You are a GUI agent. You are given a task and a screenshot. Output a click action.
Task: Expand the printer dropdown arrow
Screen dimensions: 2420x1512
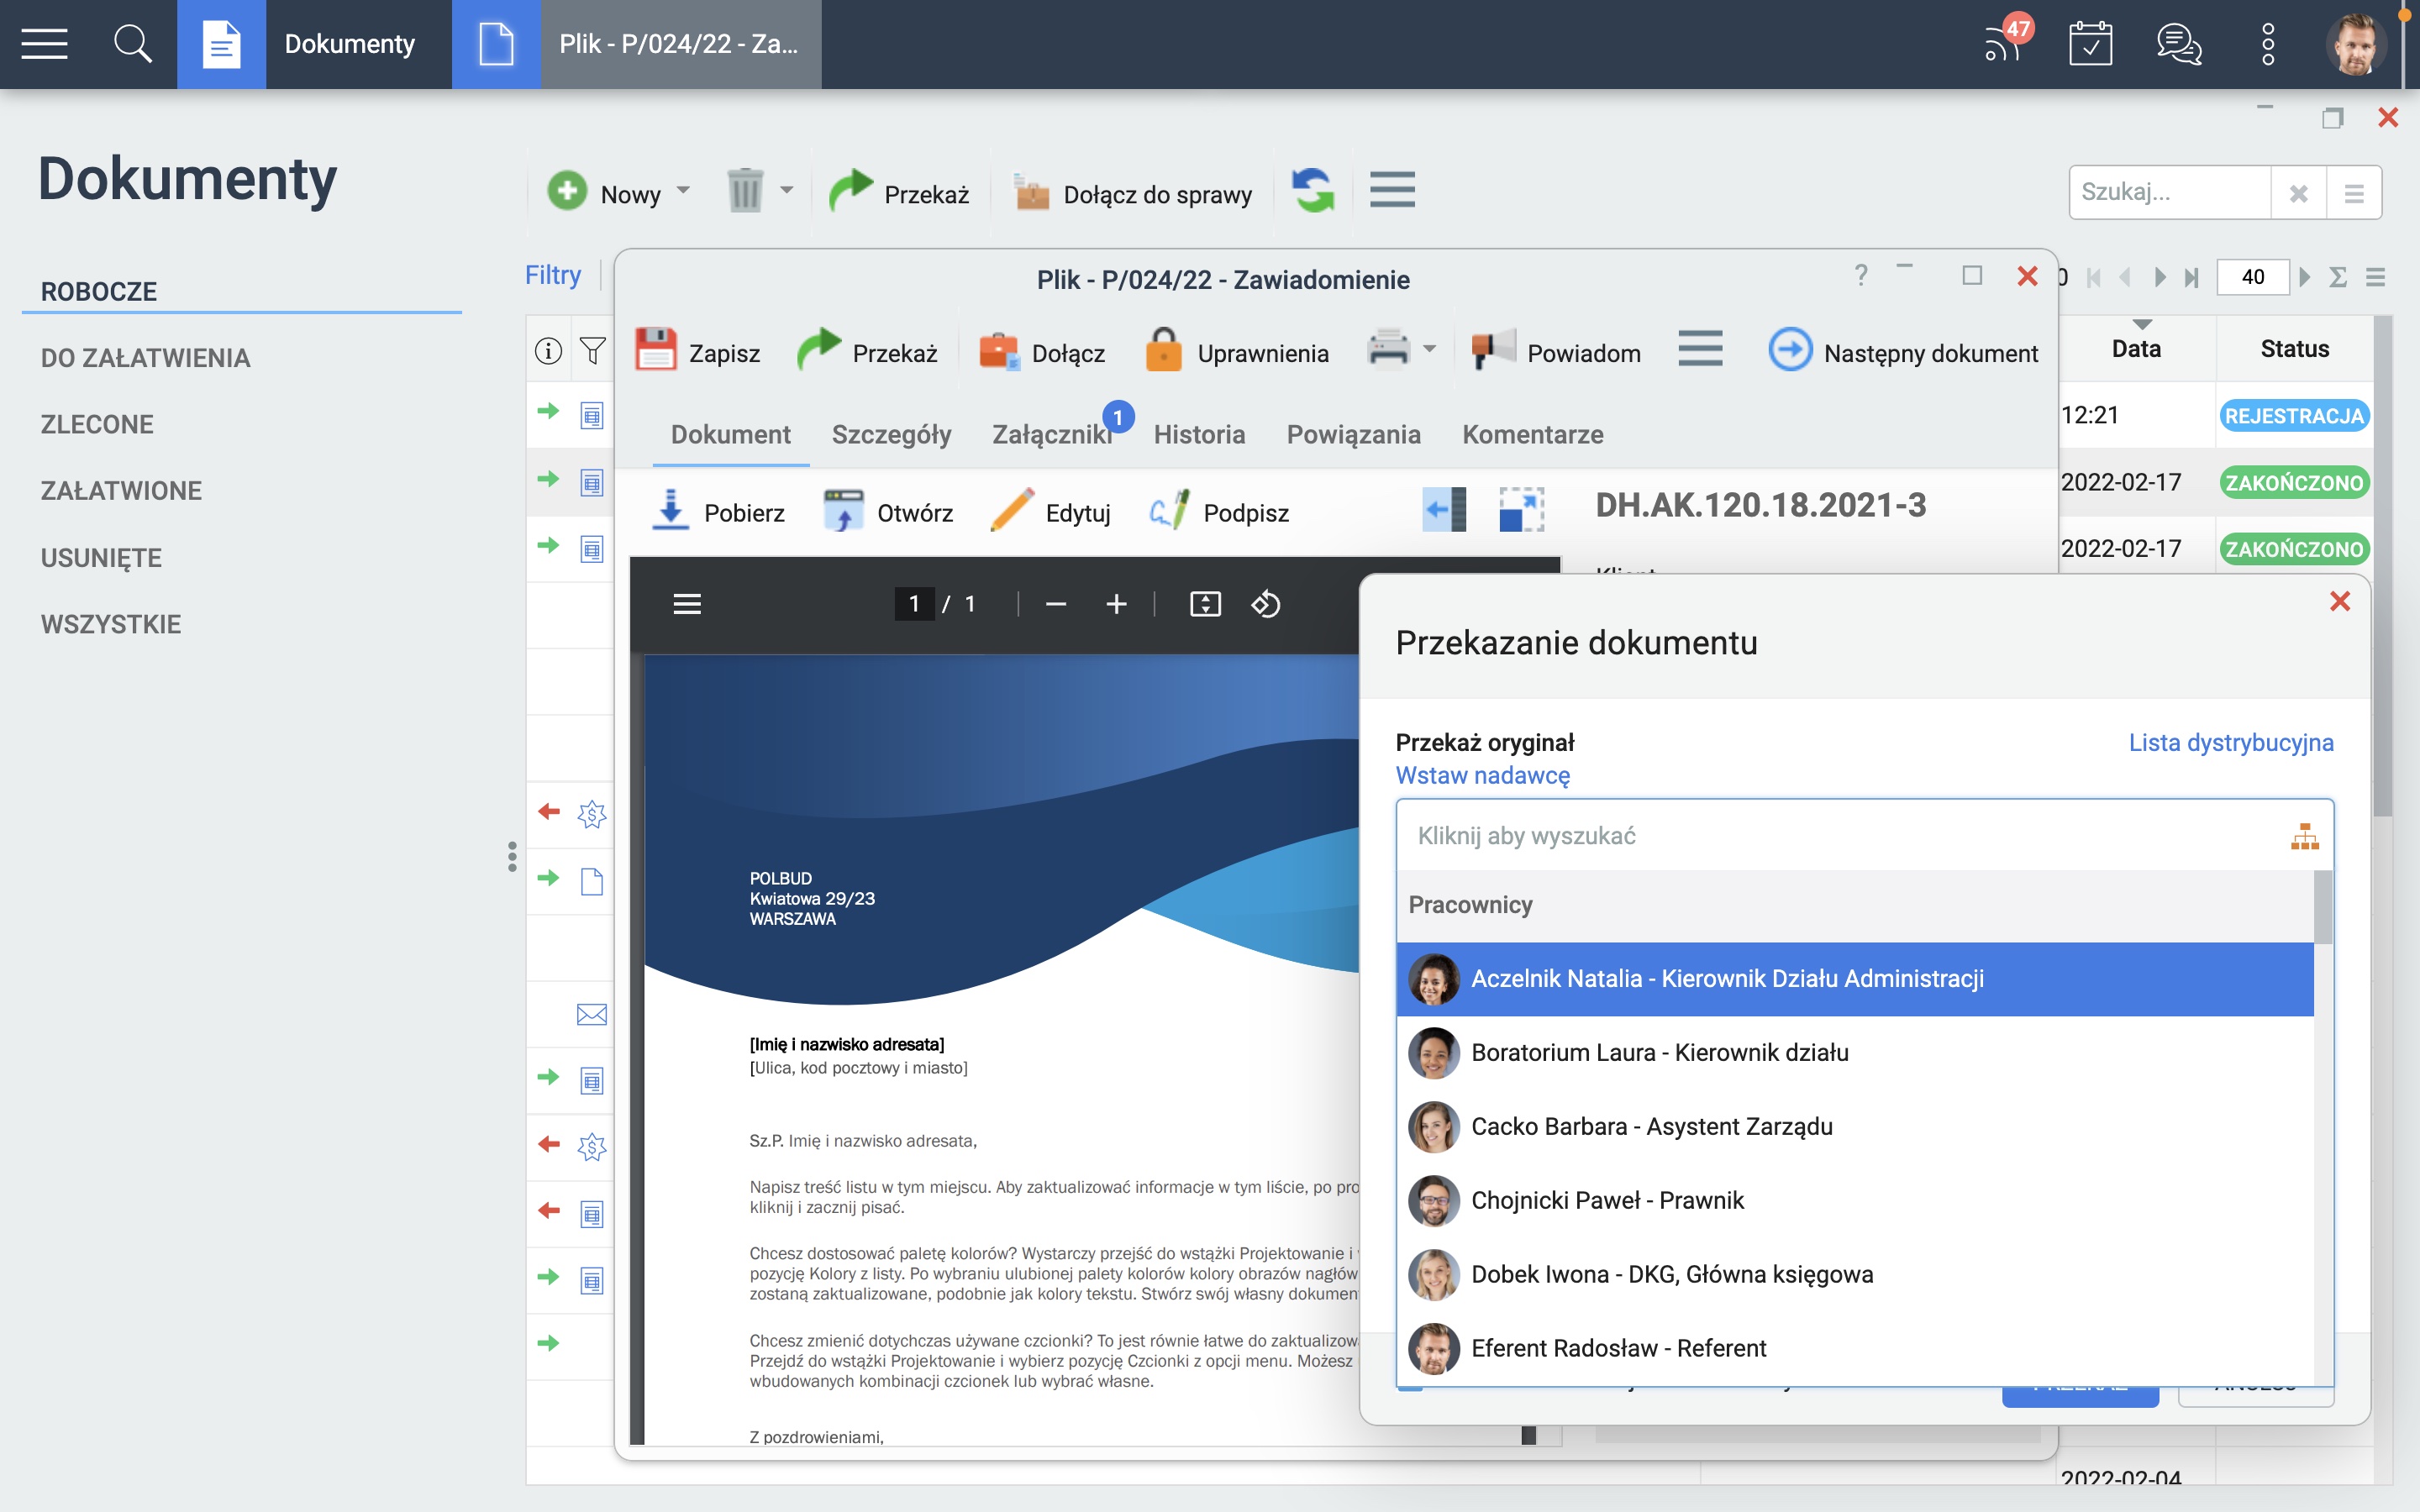(1430, 349)
